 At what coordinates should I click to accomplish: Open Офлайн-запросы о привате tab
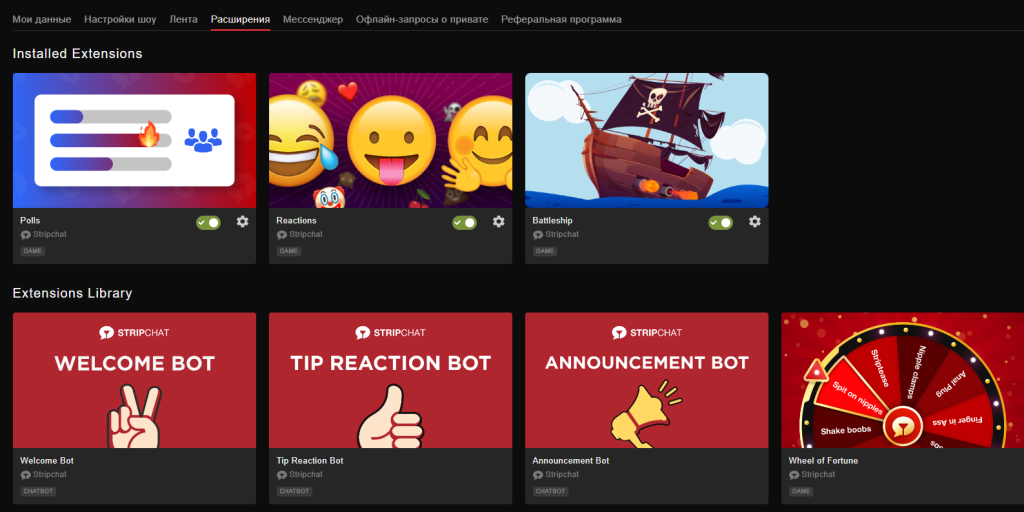click(x=422, y=20)
